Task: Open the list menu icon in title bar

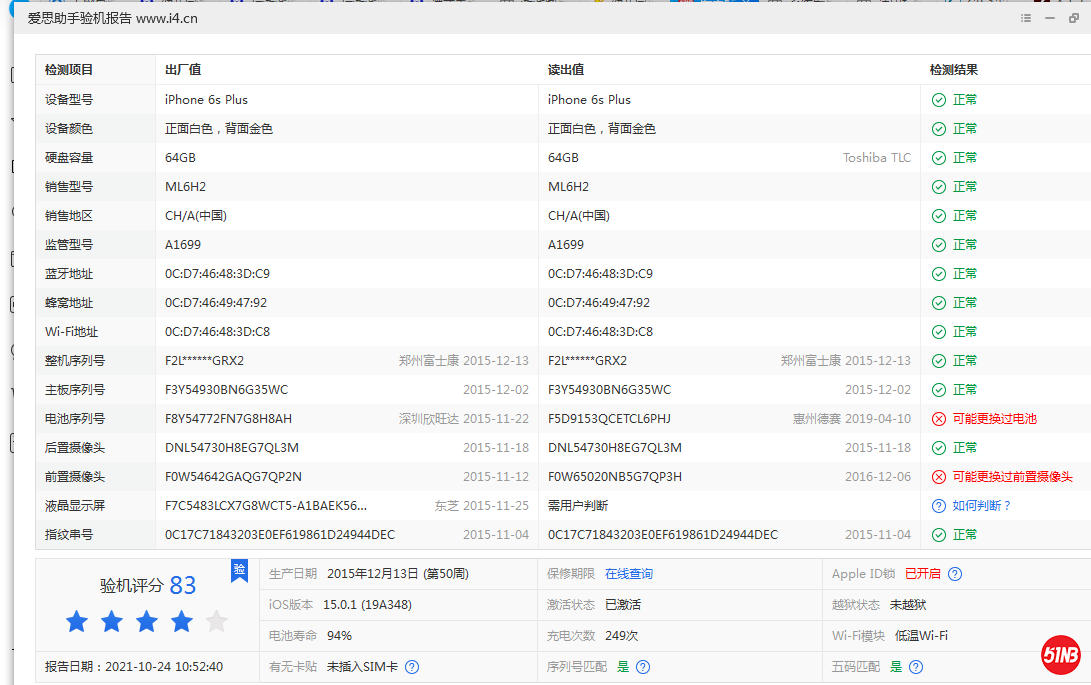Action: pos(1025,18)
